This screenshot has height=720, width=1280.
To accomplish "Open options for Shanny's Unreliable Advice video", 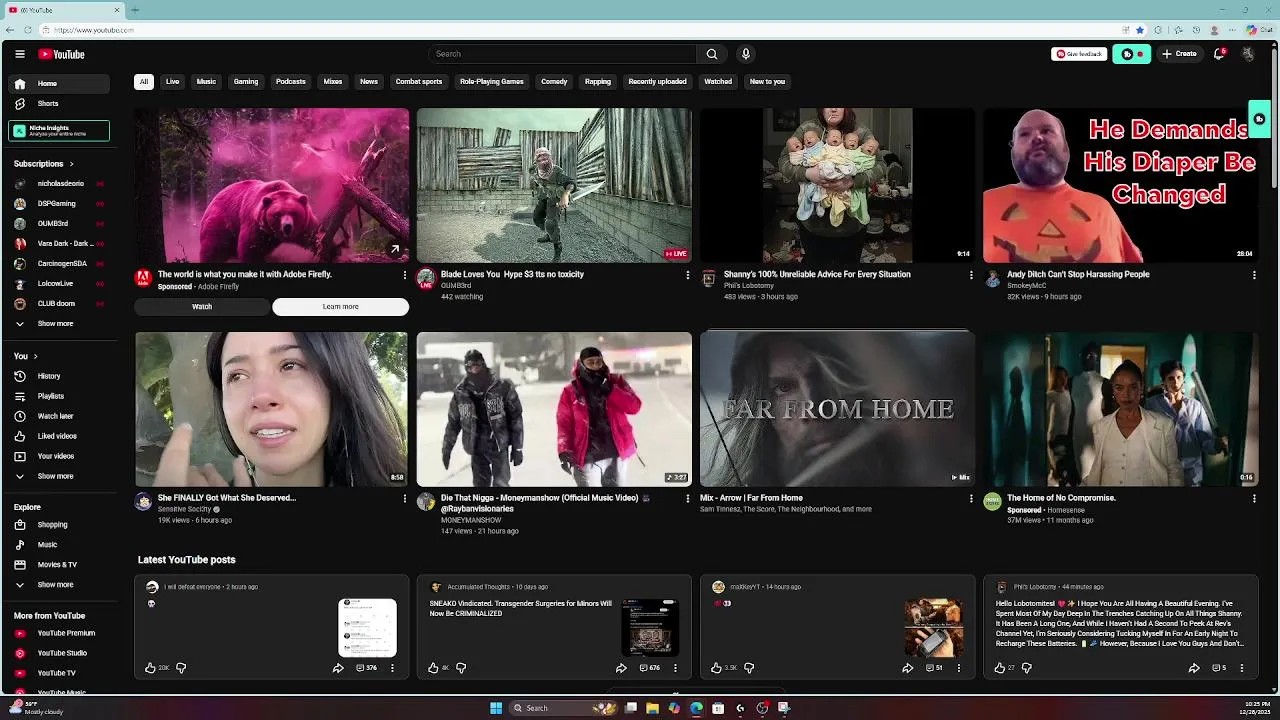I will (970, 275).
